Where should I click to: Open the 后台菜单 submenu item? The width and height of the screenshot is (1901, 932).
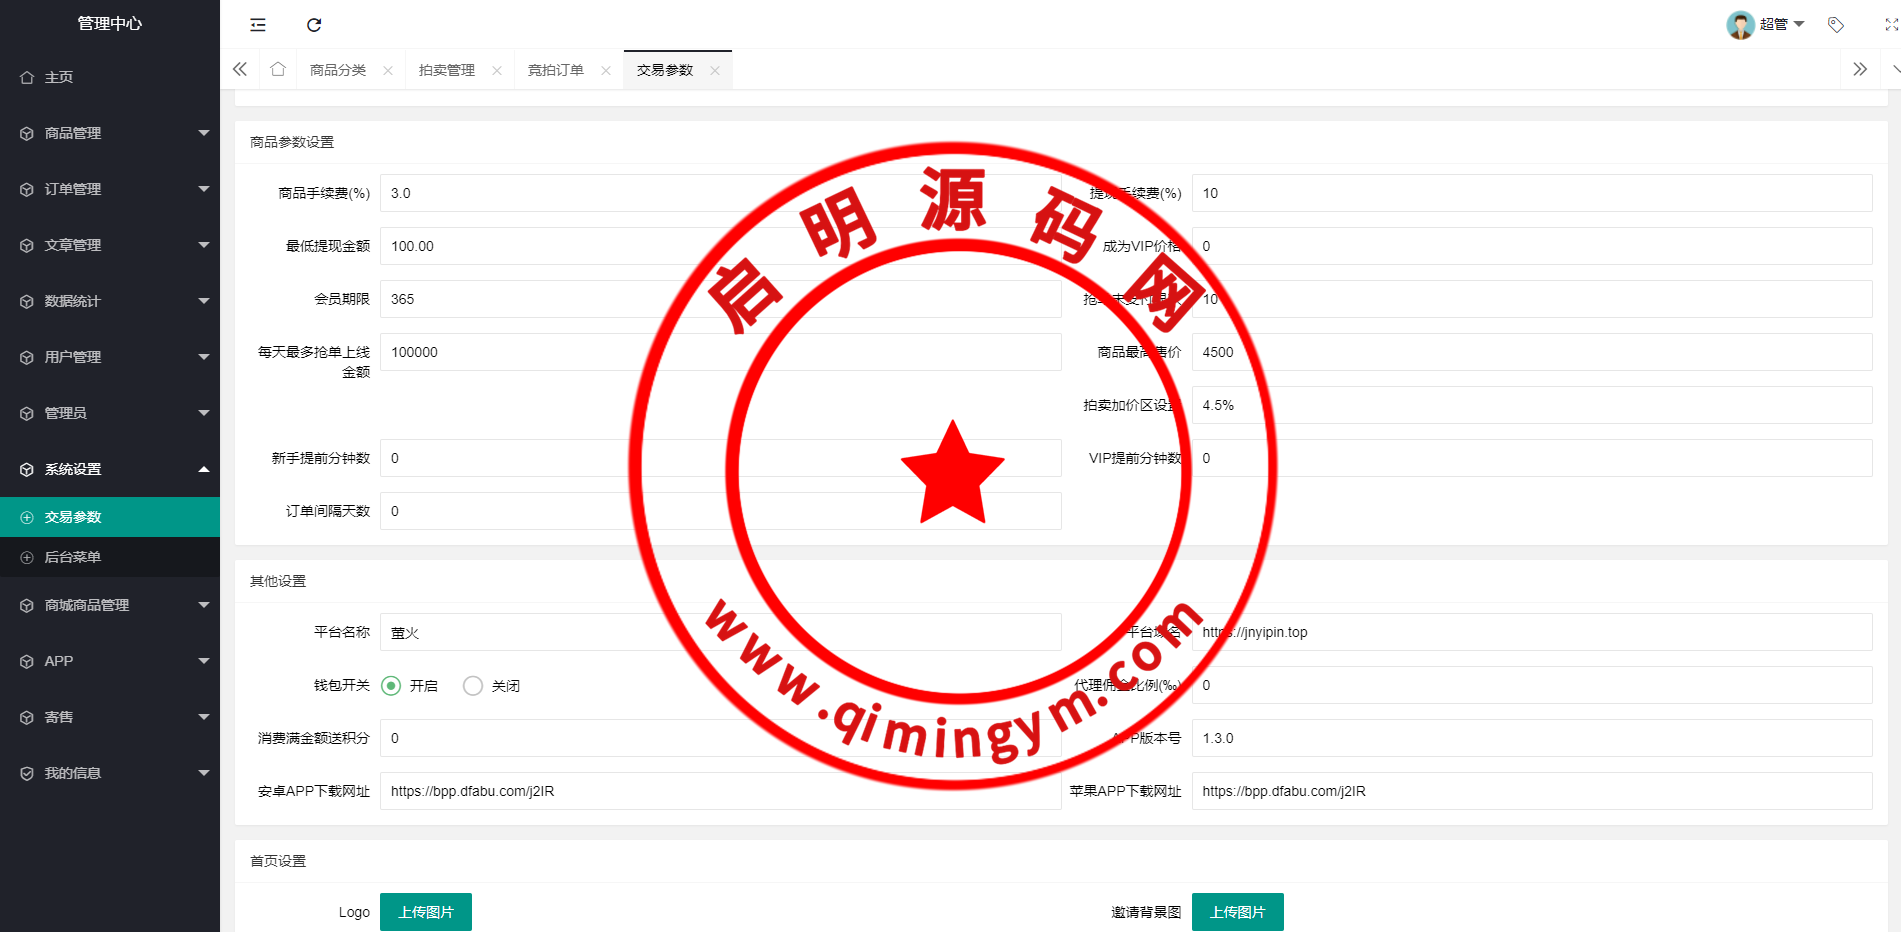tap(73, 557)
